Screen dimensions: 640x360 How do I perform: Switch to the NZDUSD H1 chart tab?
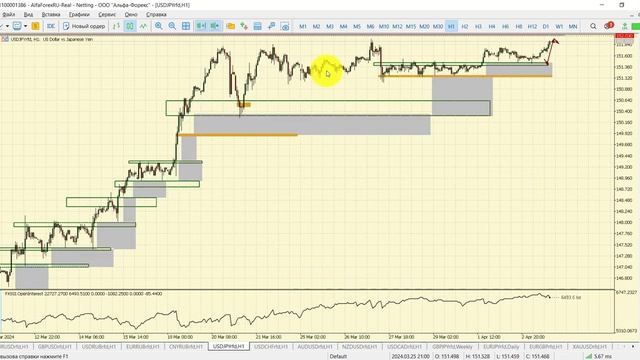(359, 347)
